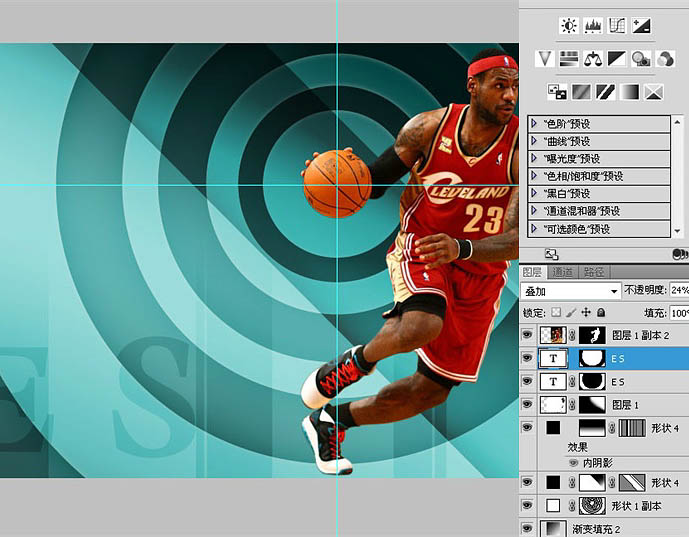689x537 pixels.
Task: Click the text T thumbnail of the unselected E S layer
Action: (553, 381)
